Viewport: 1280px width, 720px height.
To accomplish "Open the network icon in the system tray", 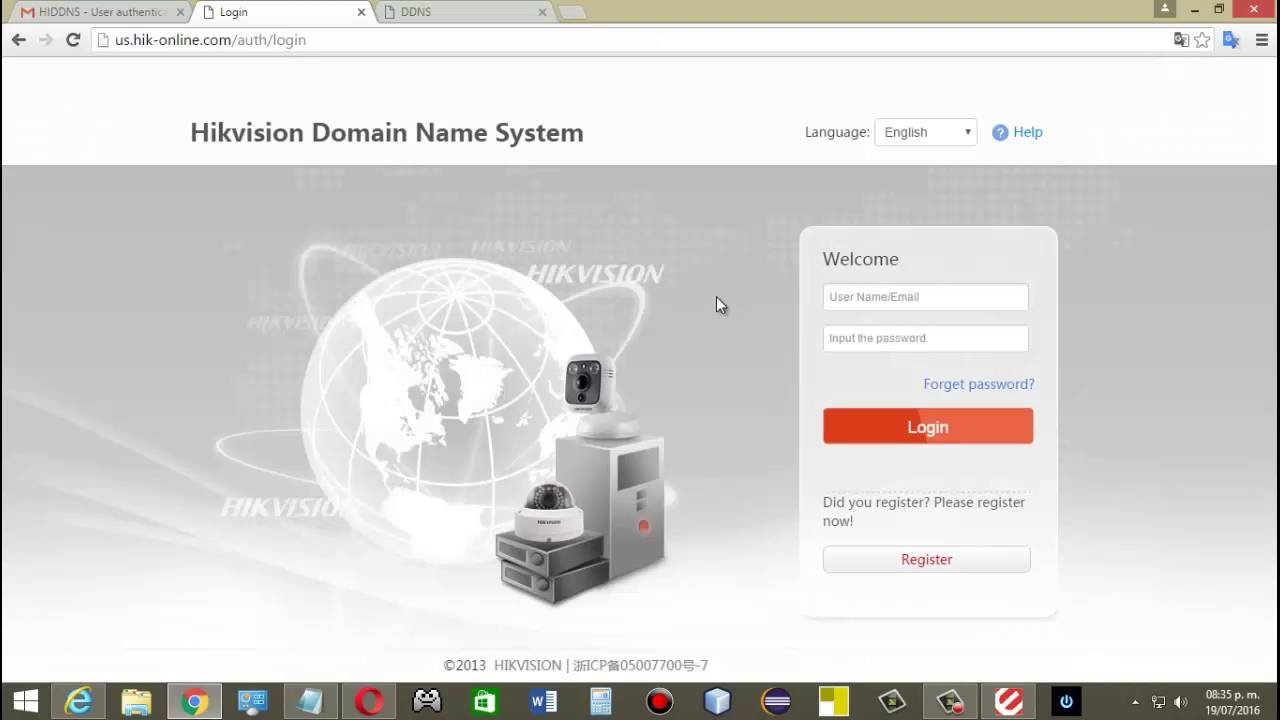I will [1158, 702].
